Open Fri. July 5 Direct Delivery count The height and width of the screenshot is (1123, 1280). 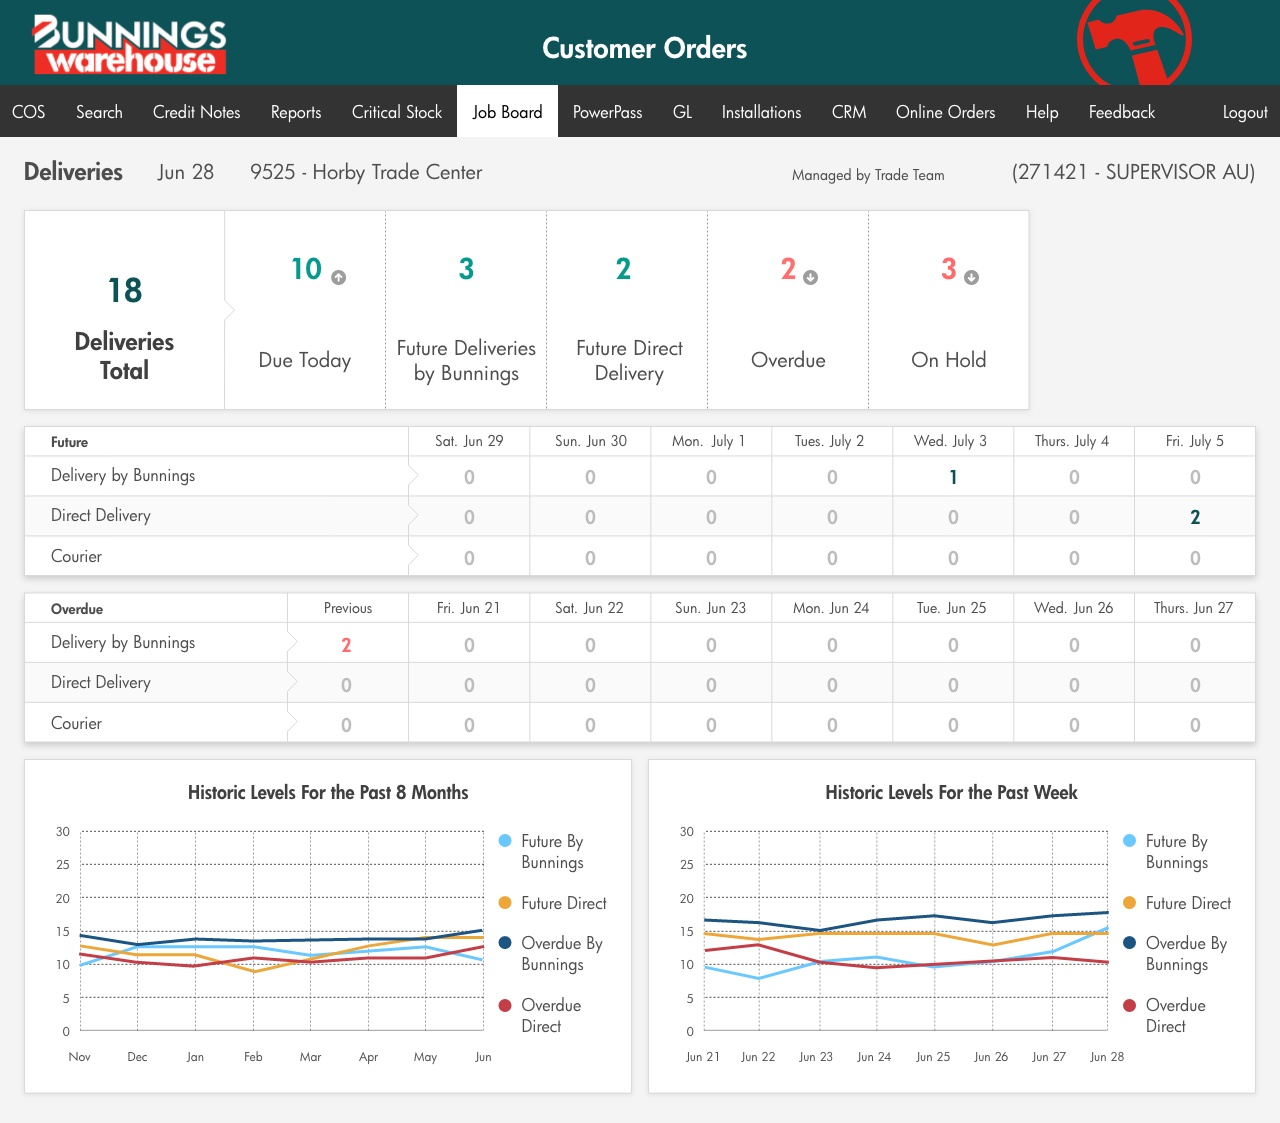click(x=1195, y=517)
